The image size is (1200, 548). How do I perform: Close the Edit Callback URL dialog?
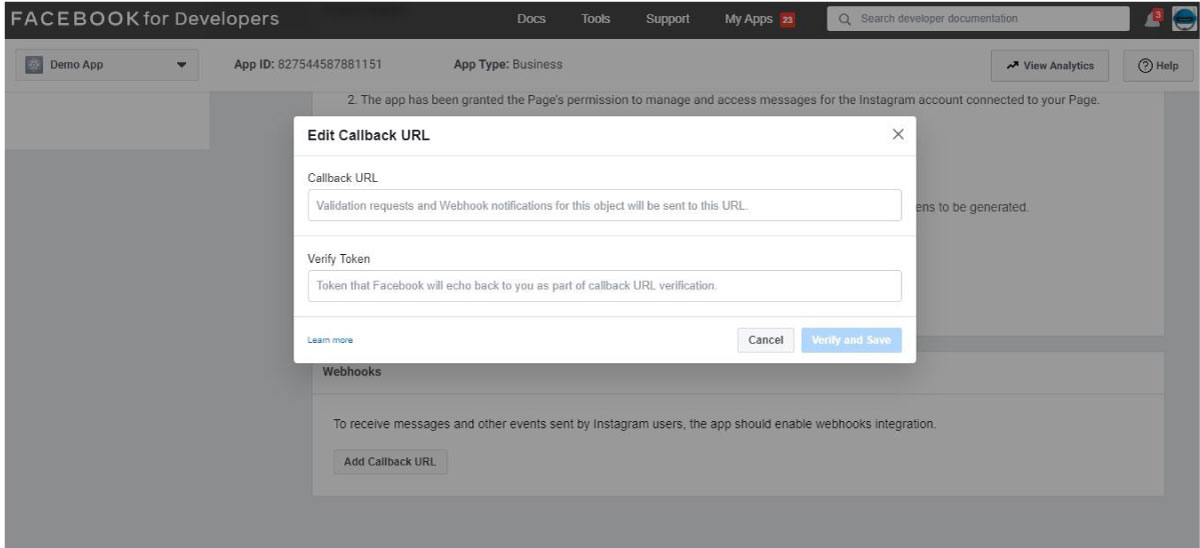[x=898, y=134]
